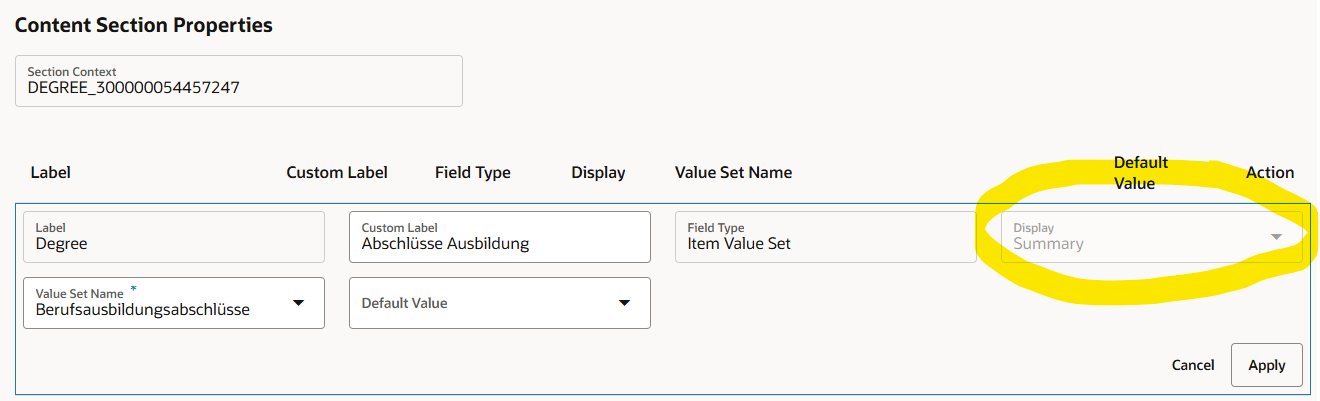Open the Value Set Name dropdown arrow
Viewport: 1320px width, 401px height.
click(x=298, y=303)
